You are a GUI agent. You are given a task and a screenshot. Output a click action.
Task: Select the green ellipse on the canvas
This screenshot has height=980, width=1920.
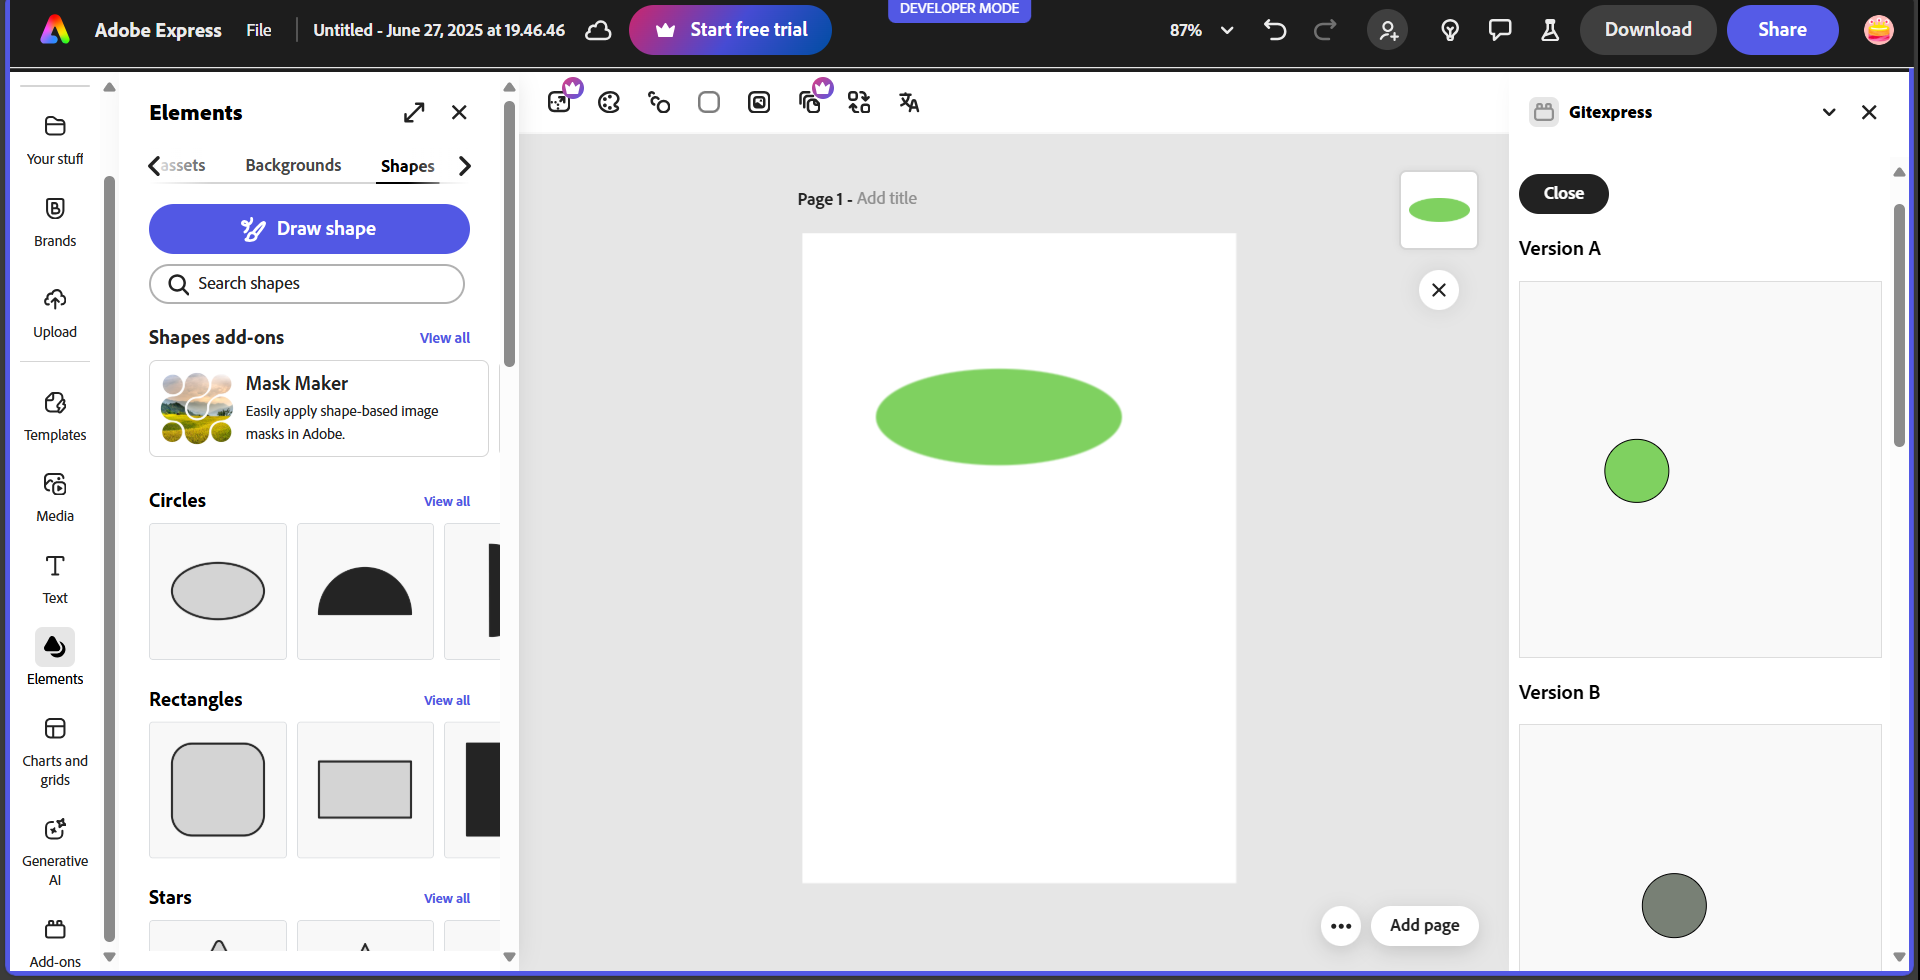click(x=999, y=417)
